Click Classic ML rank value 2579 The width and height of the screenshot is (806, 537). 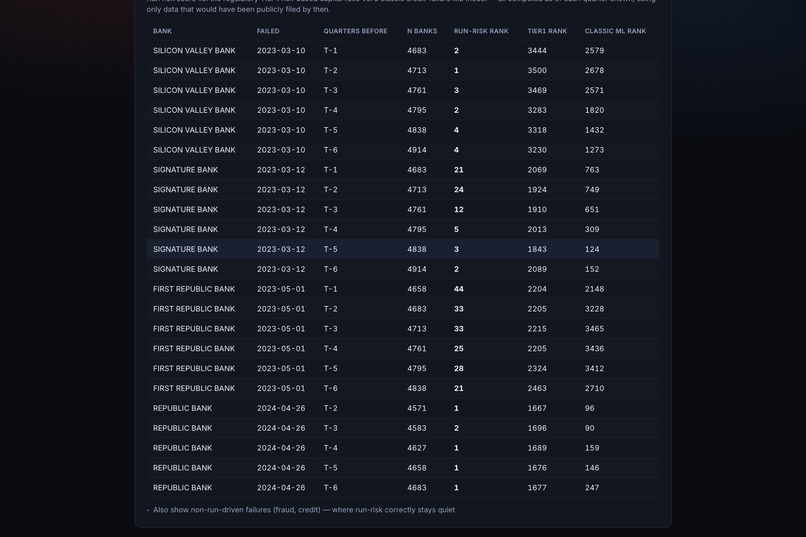(594, 50)
